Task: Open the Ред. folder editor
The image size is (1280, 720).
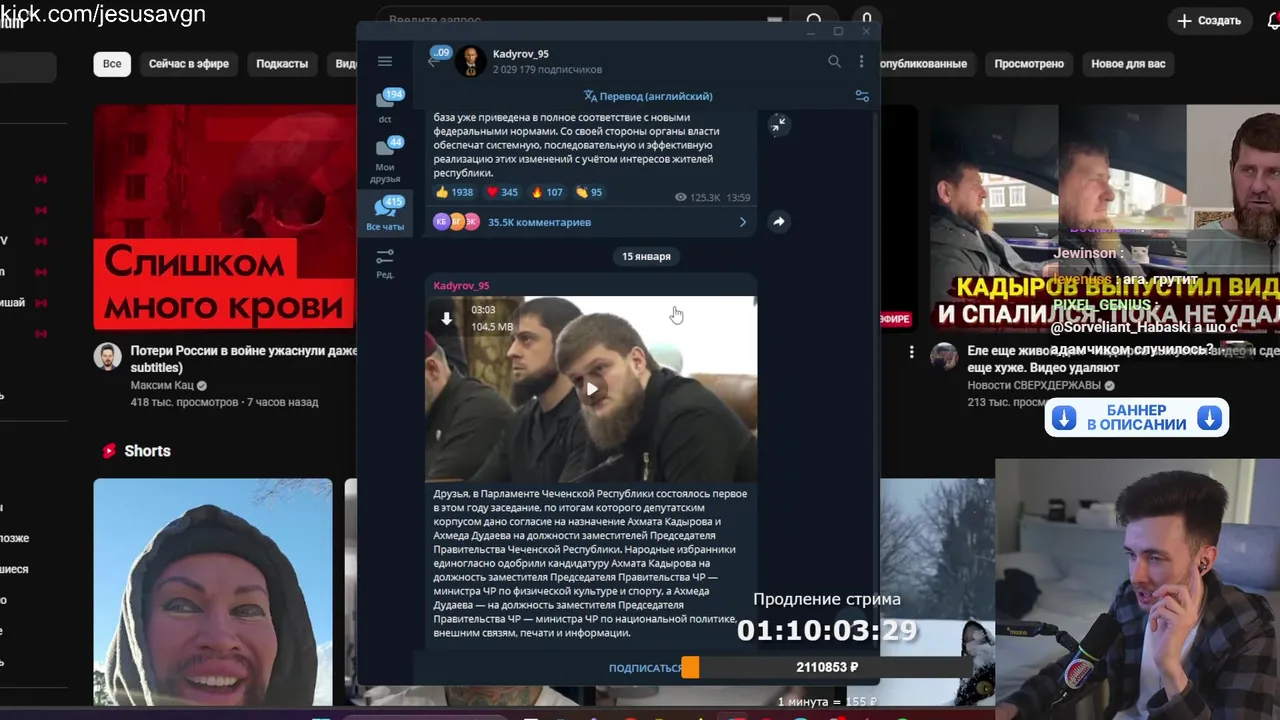Action: point(385,264)
